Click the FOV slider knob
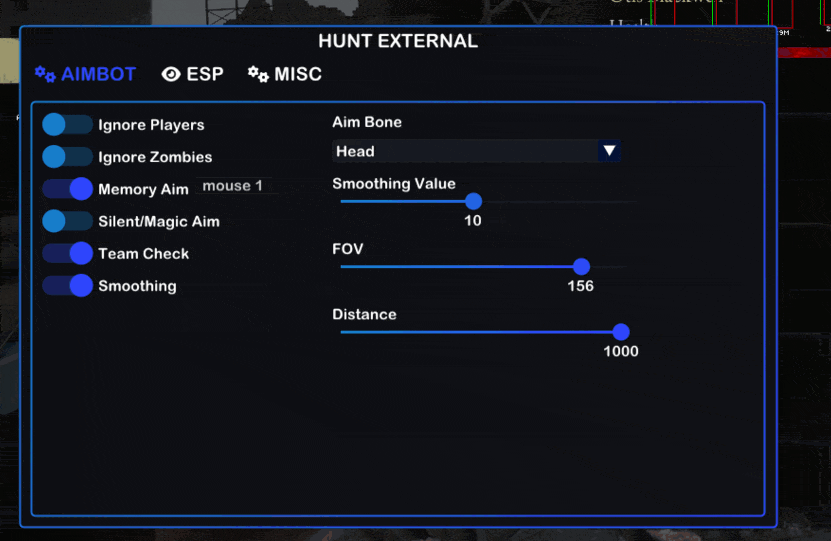The height and width of the screenshot is (541, 831). (x=581, y=266)
